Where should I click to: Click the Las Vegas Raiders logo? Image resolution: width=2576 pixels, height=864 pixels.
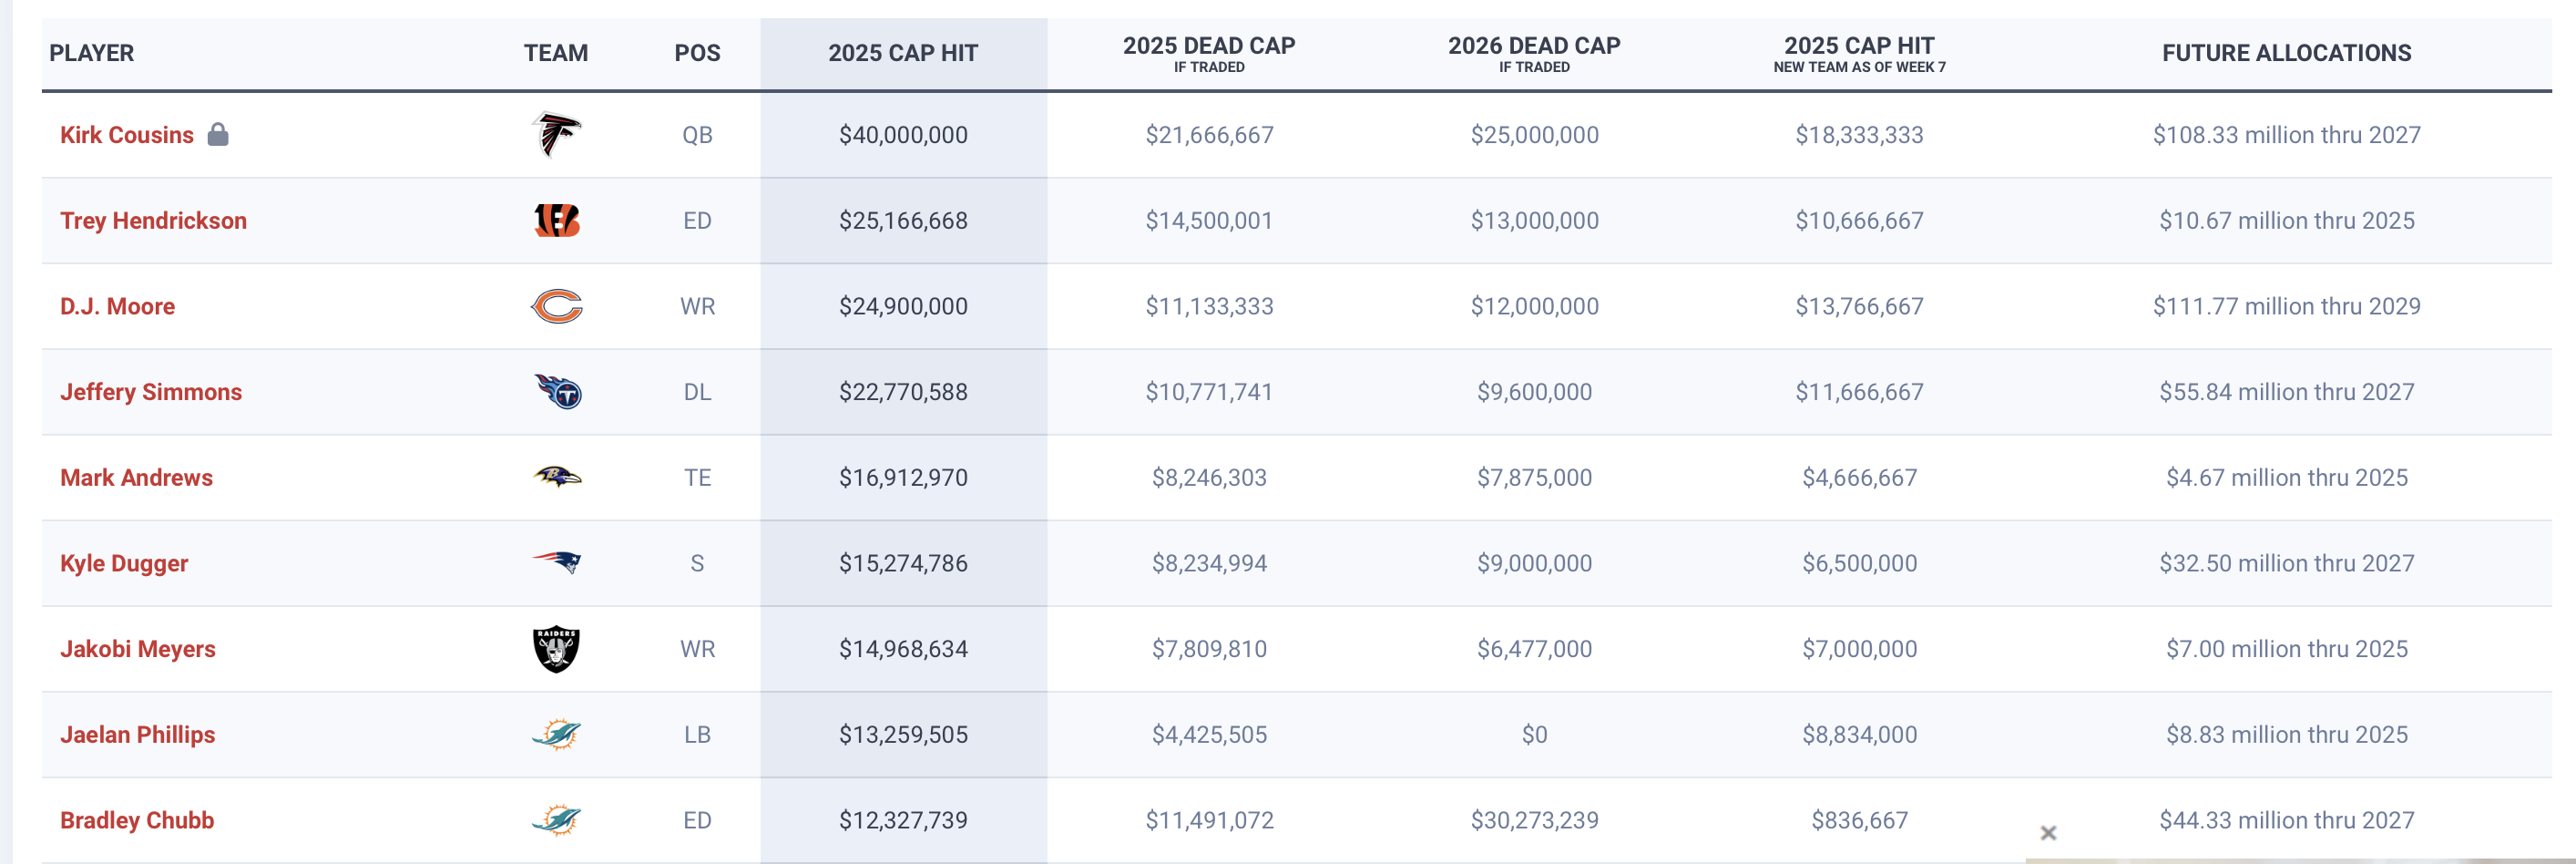coord(556,649)
